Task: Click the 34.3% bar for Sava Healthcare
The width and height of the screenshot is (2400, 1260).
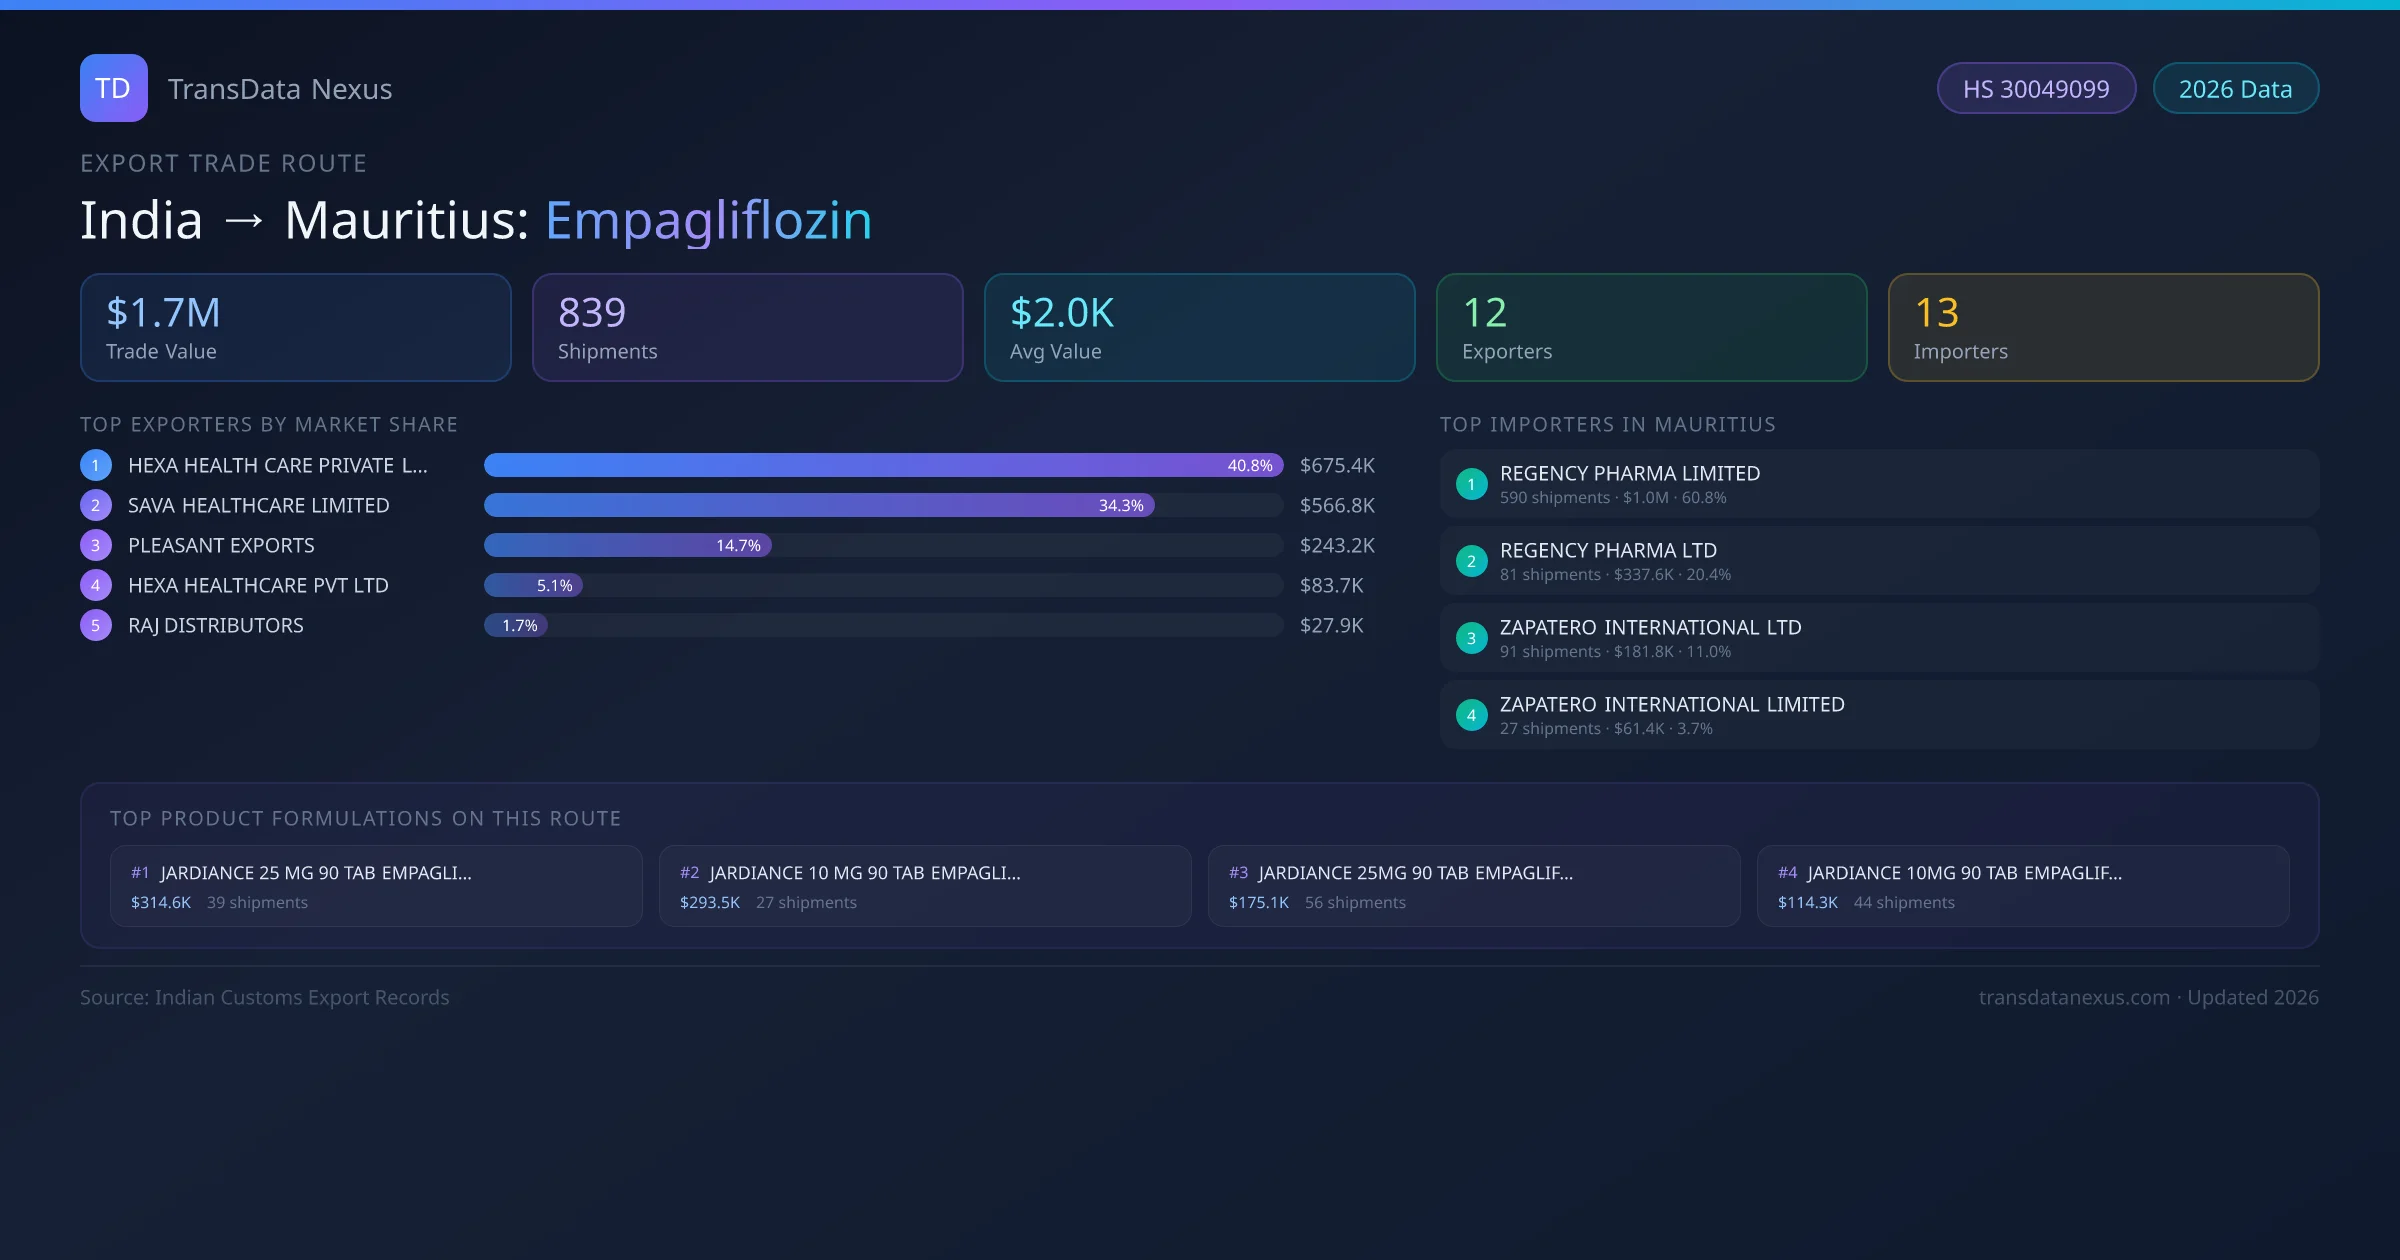Action: click(x=818, y=505)
